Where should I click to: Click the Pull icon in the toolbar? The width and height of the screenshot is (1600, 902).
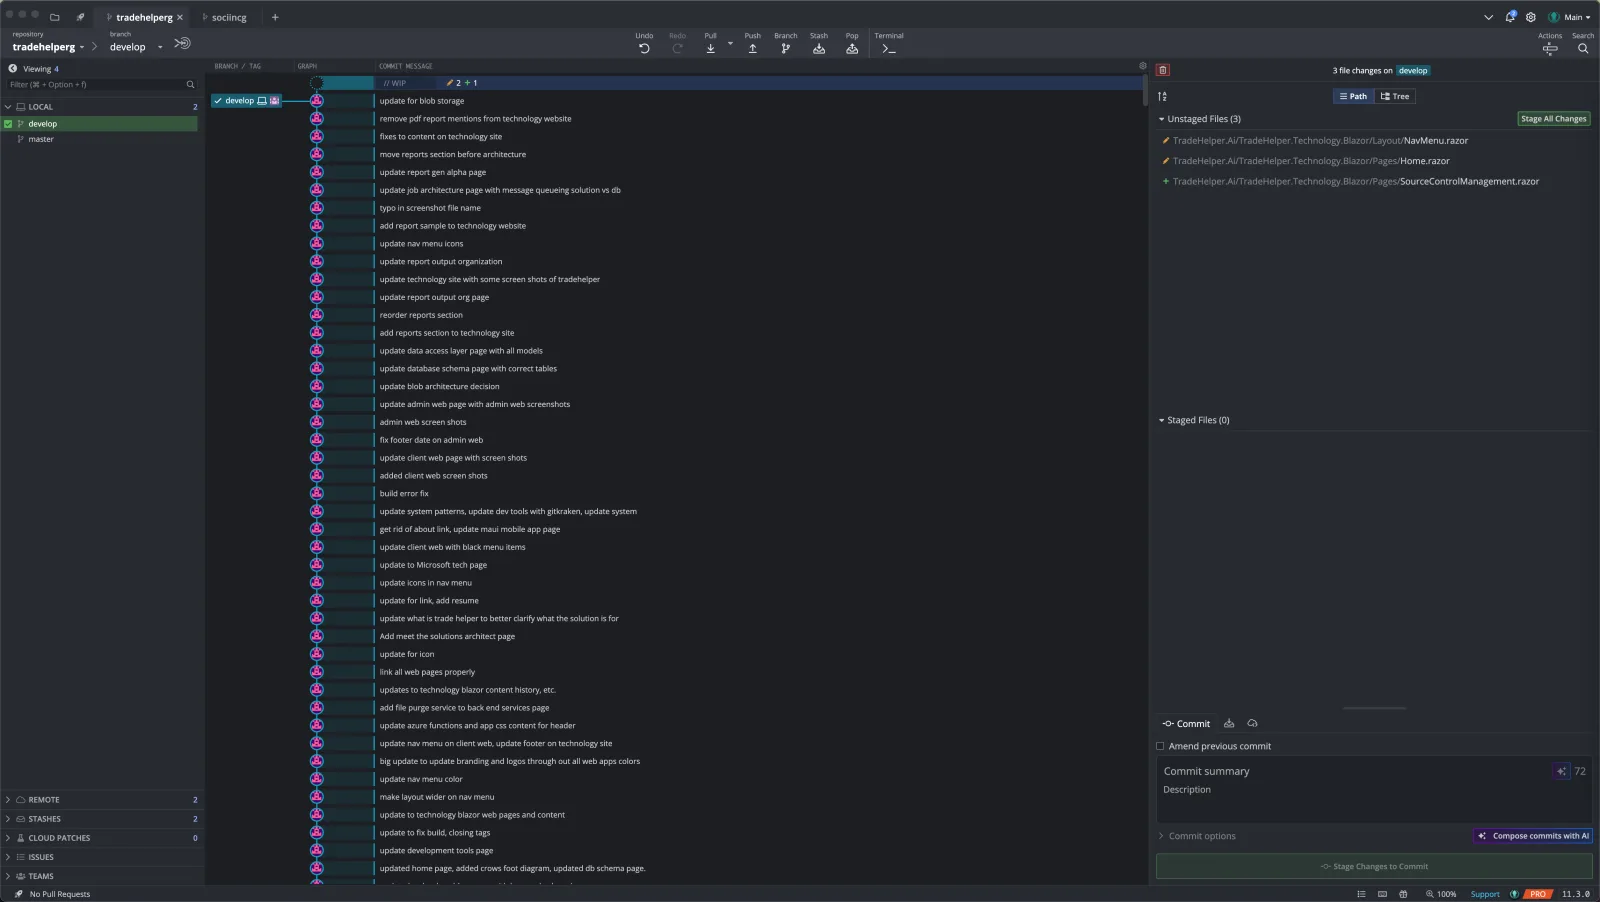pyautogui.click(x=710, y=48)
